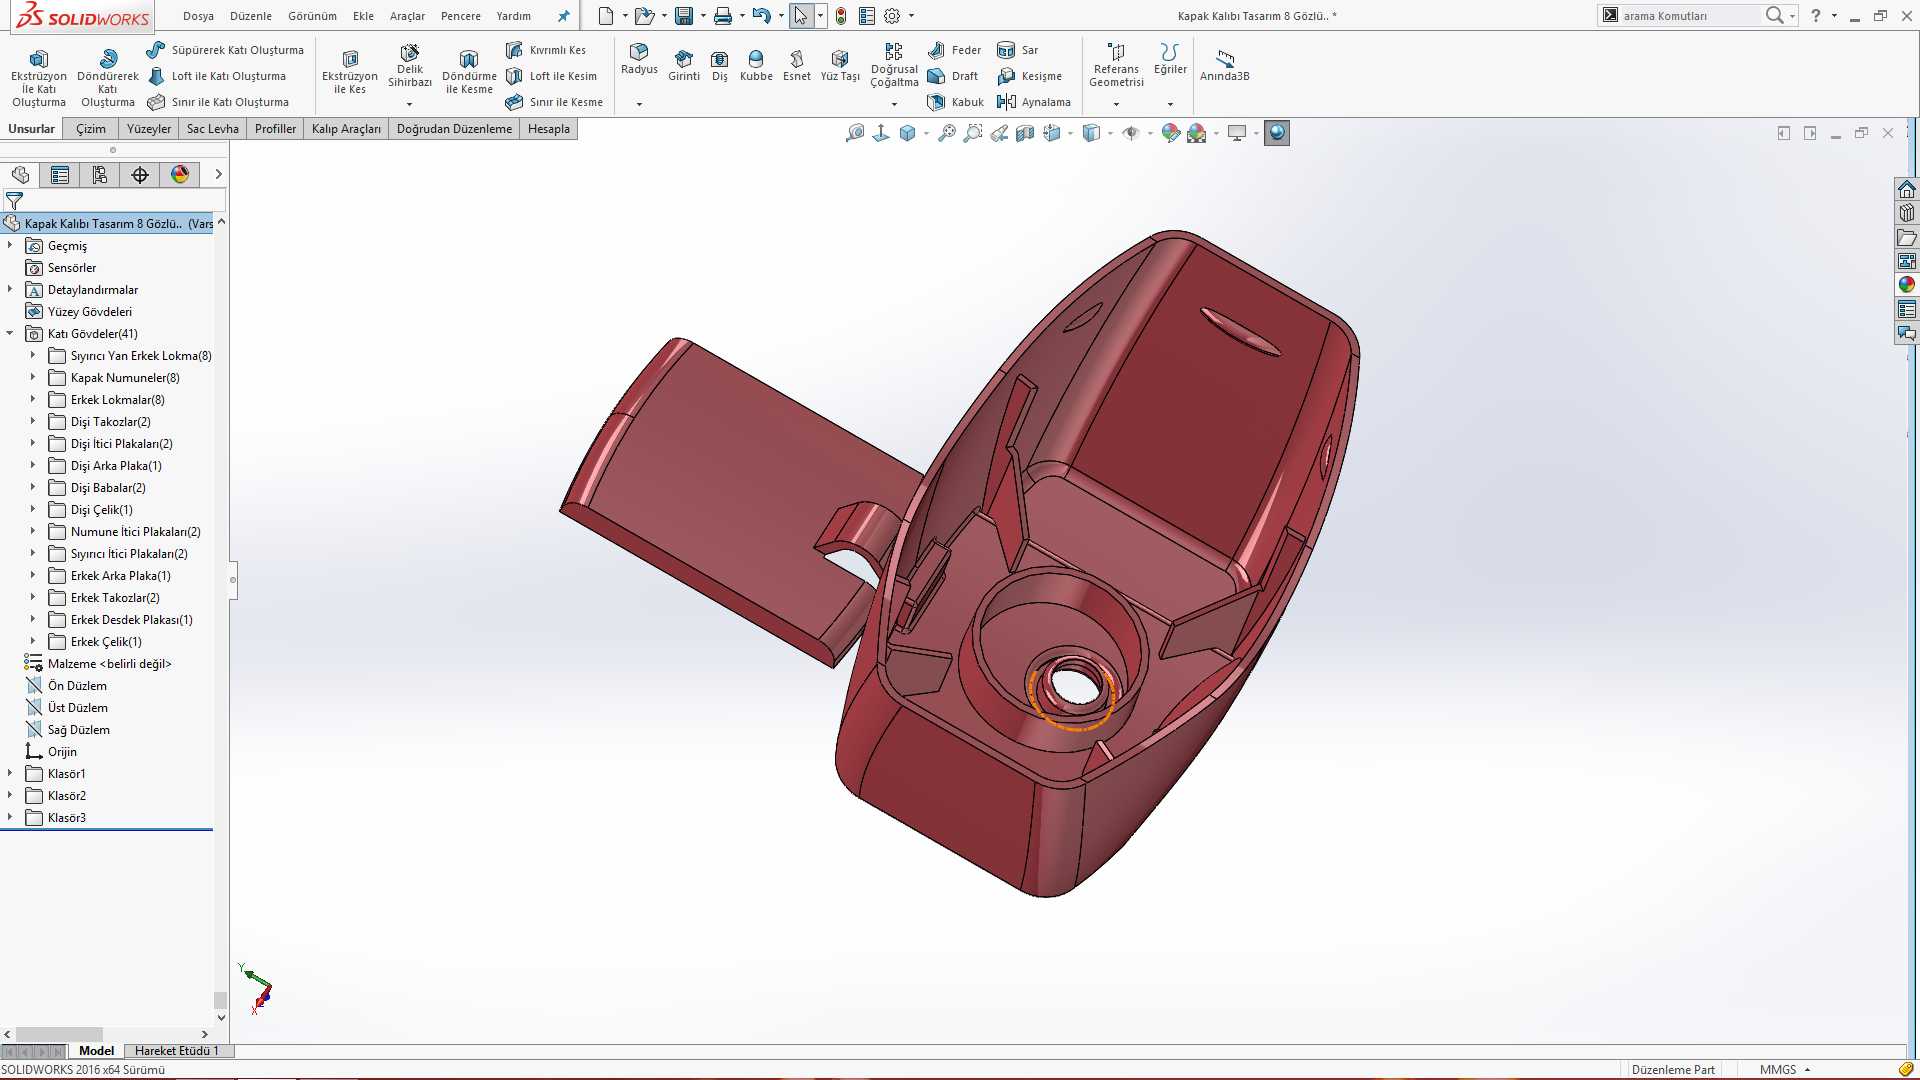Screen dimensions: 1920x1080
Task: Click the Kabuk shell tool
Action: click(956, 102)
